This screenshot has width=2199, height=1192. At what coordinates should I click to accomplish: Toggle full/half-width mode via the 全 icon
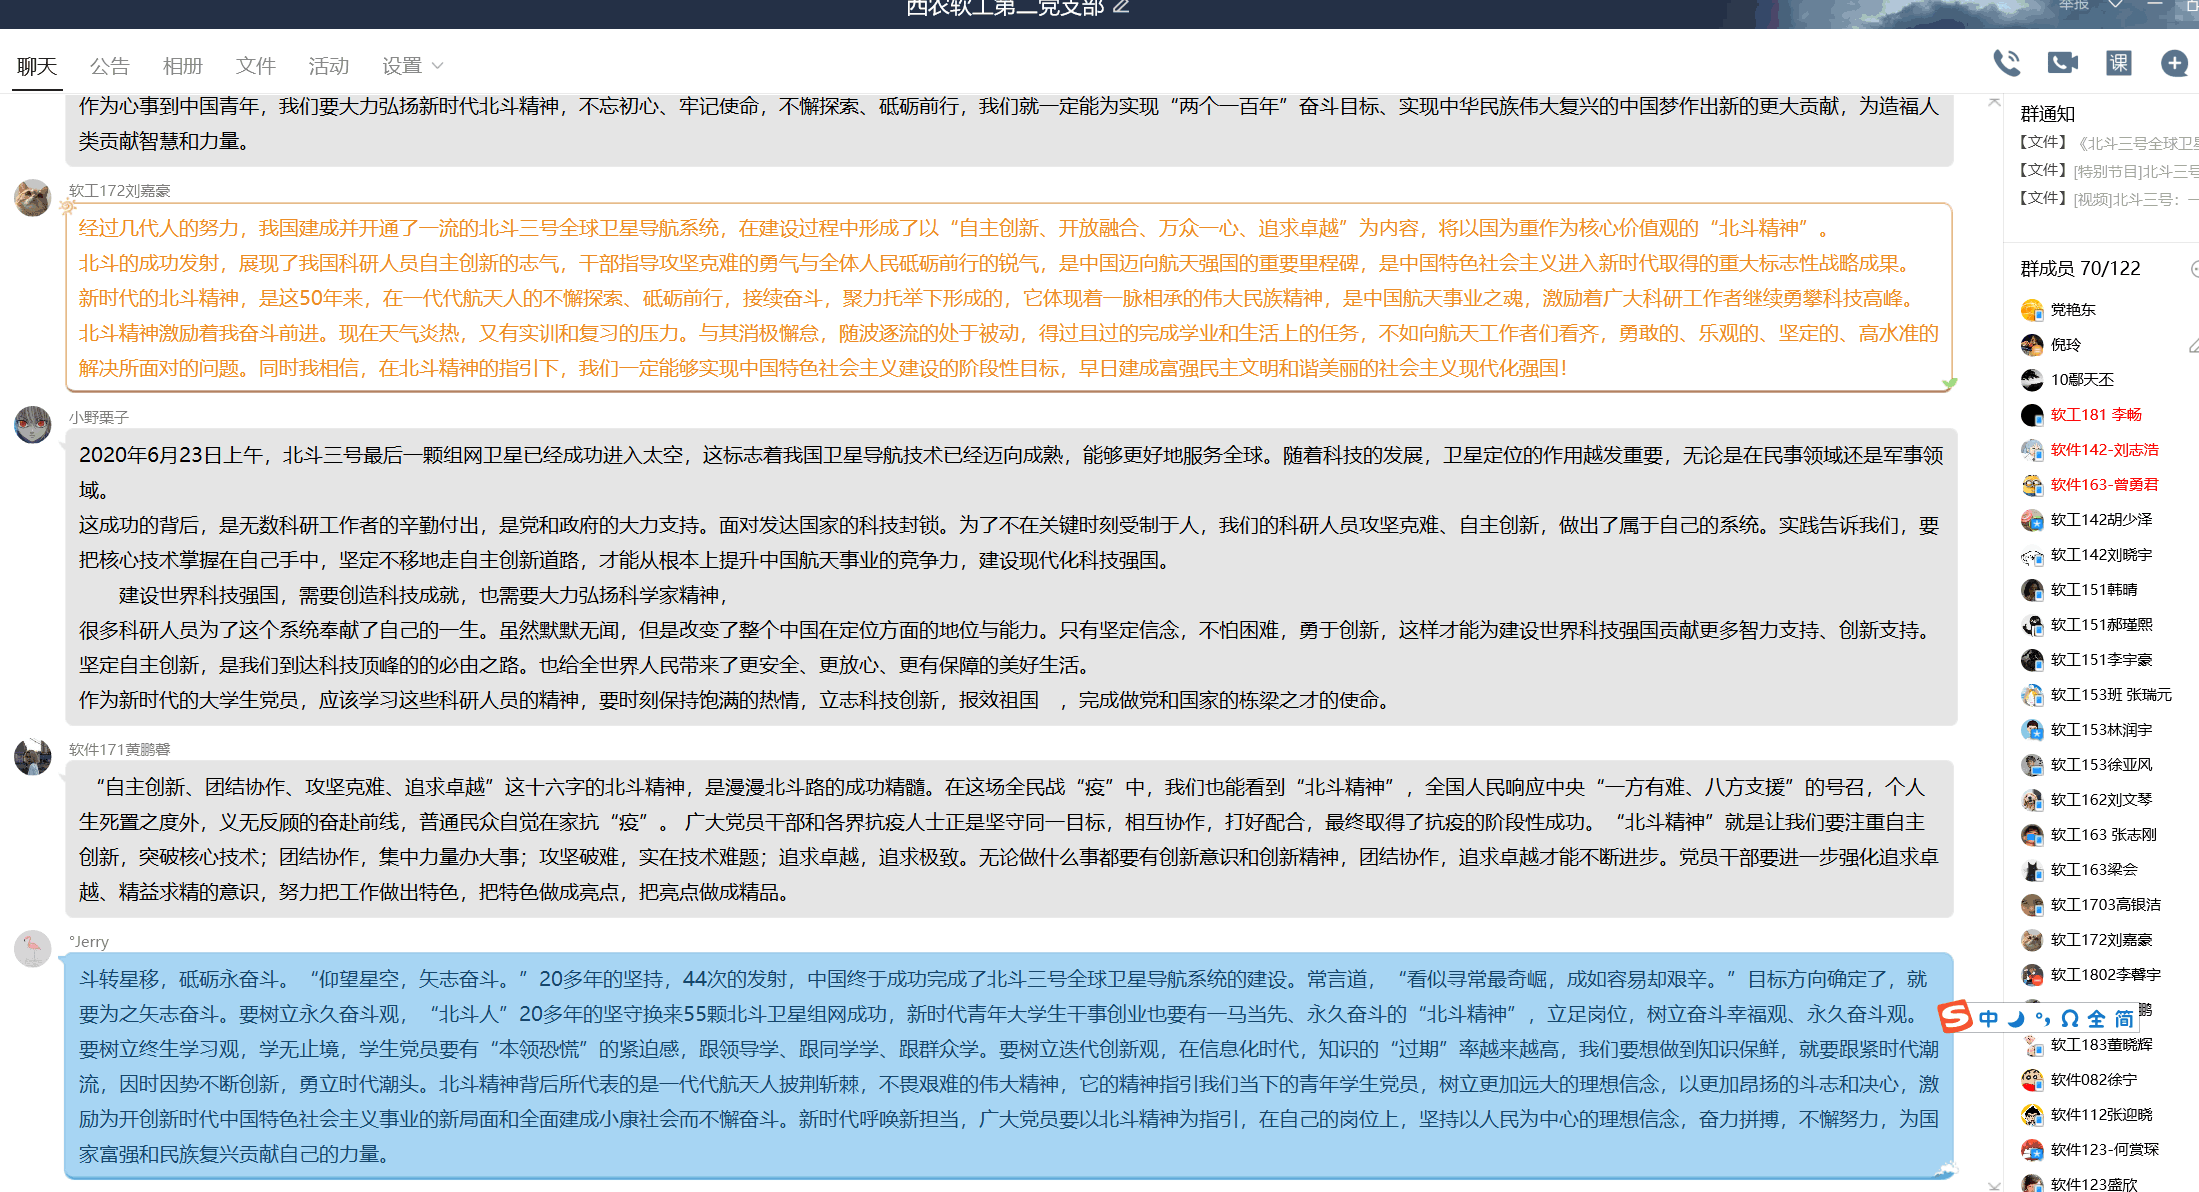click(x=2095, y=1017)
